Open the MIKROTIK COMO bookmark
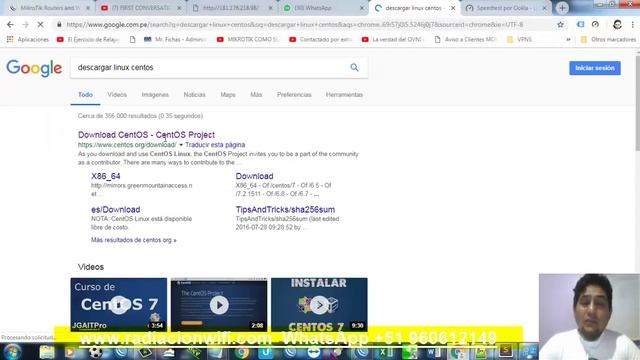This screenshot has height=360, width=640. (x=249, y=40)
